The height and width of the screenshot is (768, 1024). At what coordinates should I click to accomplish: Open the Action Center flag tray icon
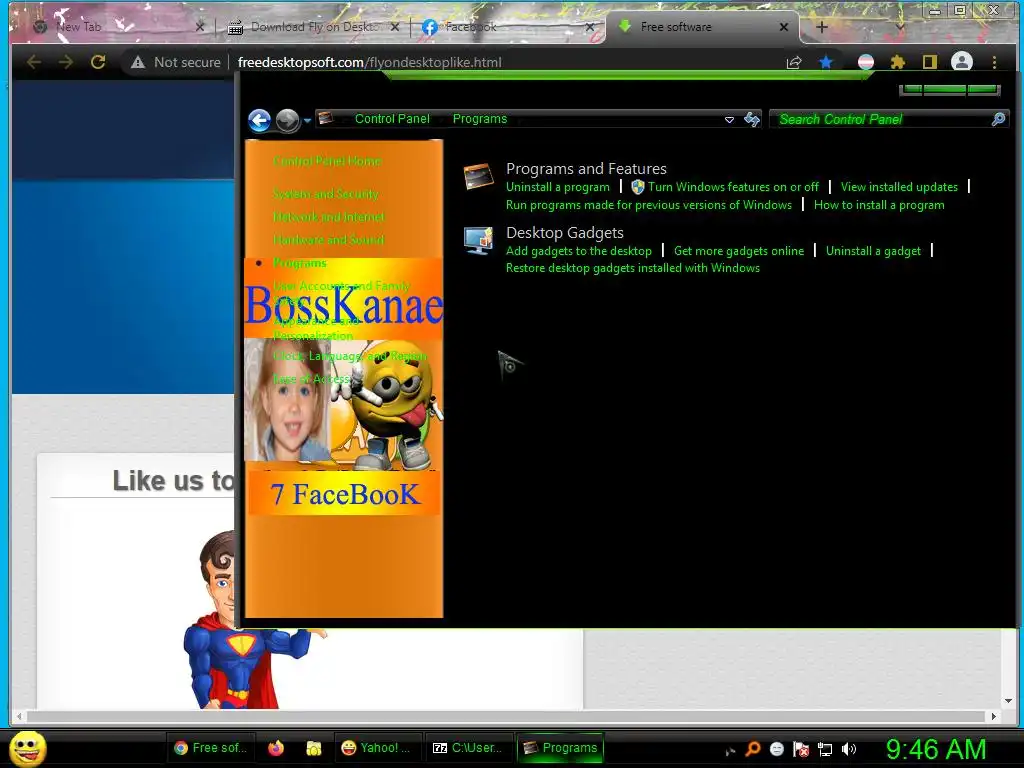(801, 749)
